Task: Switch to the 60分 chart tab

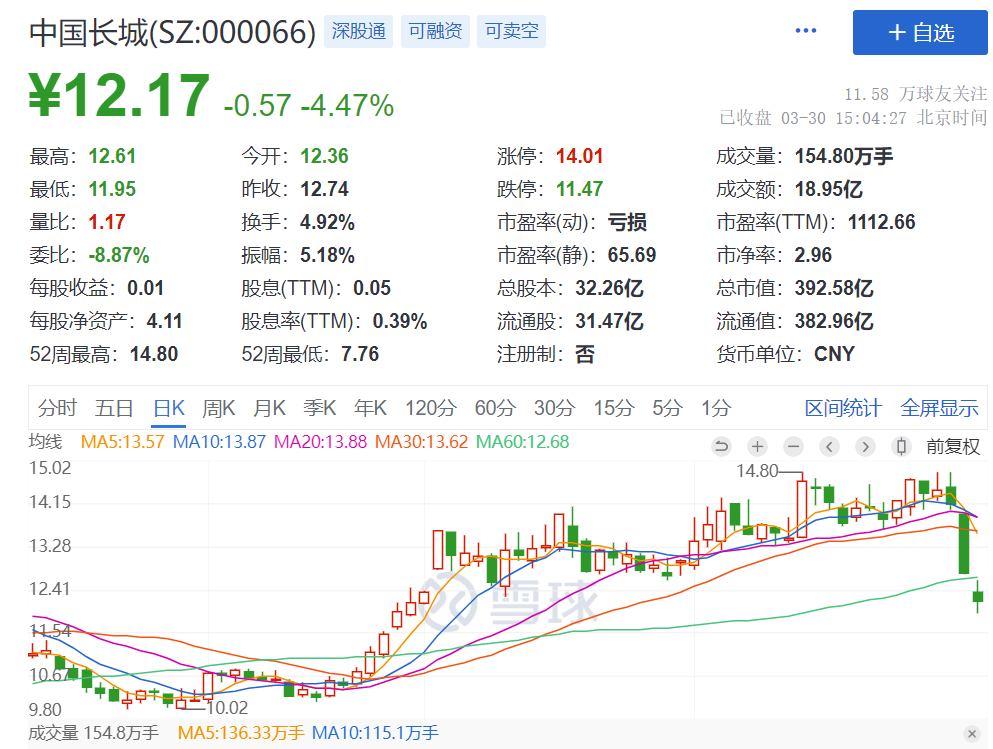Action: click(495, 408)
